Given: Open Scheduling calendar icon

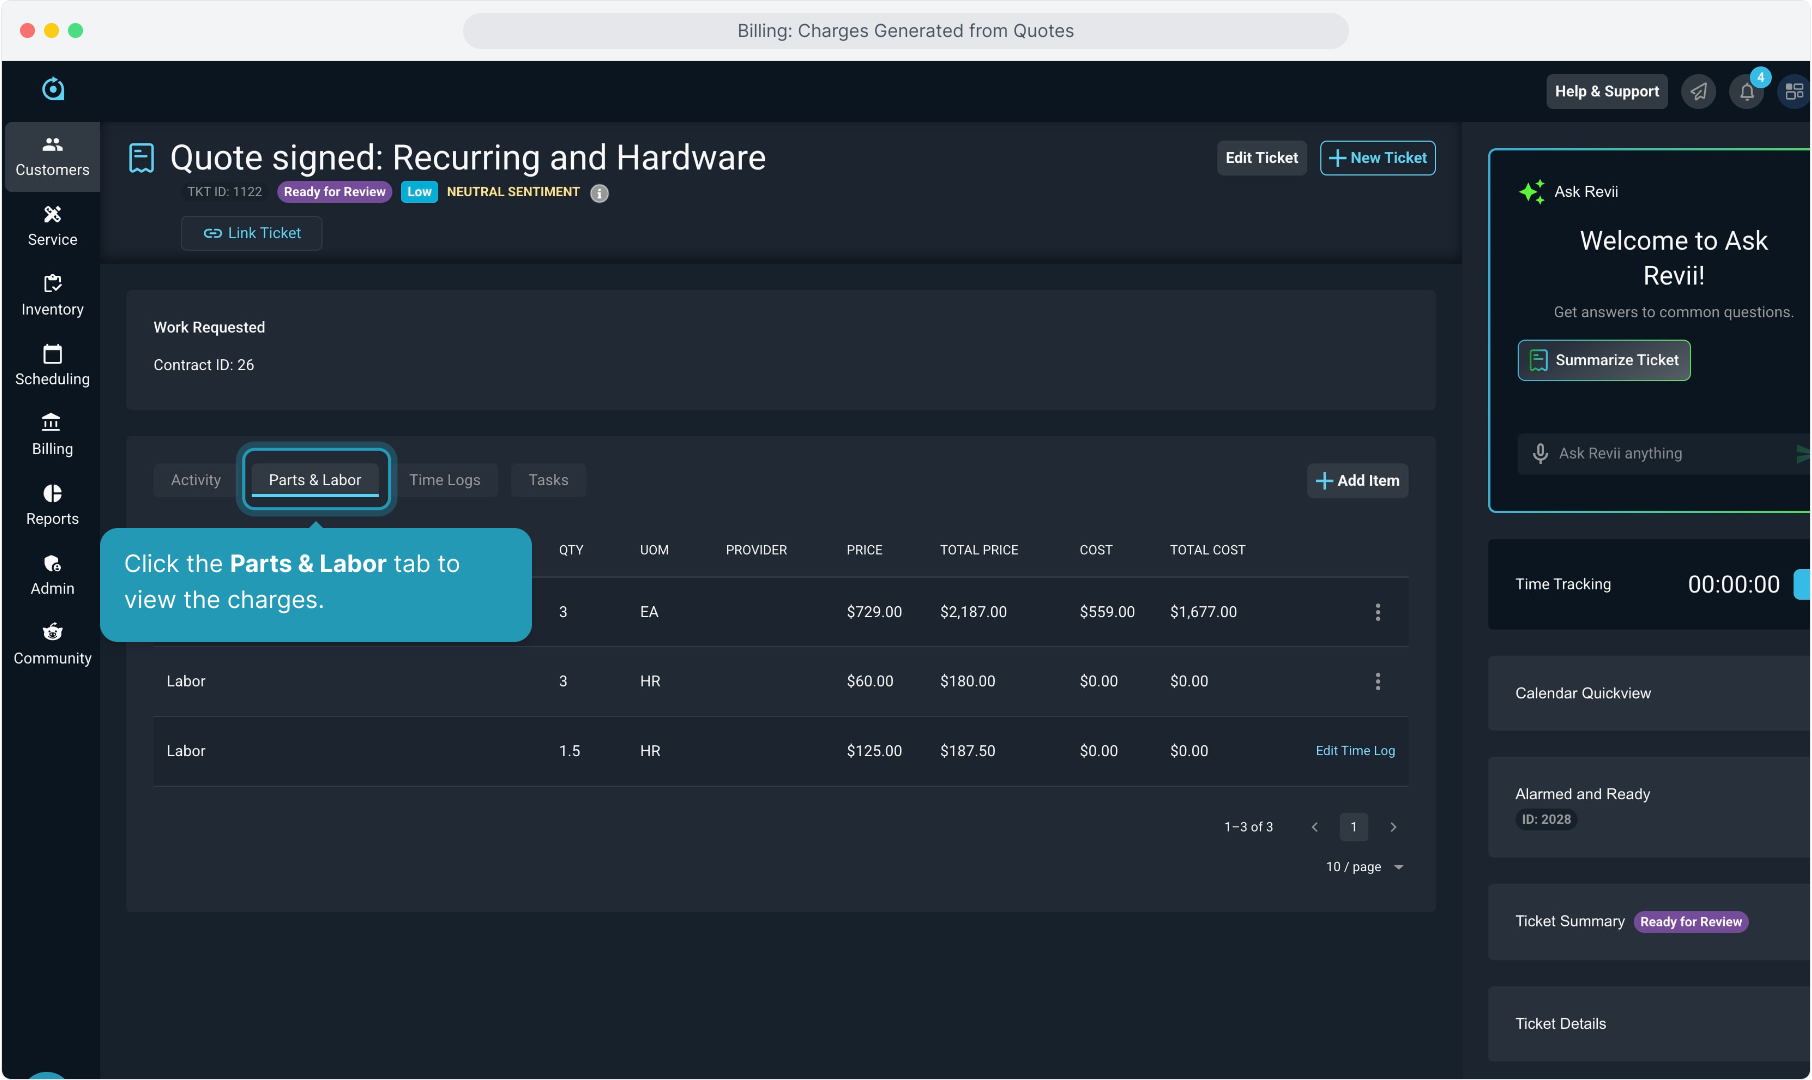Looking at the screenshot, I should tap(52, 366).
